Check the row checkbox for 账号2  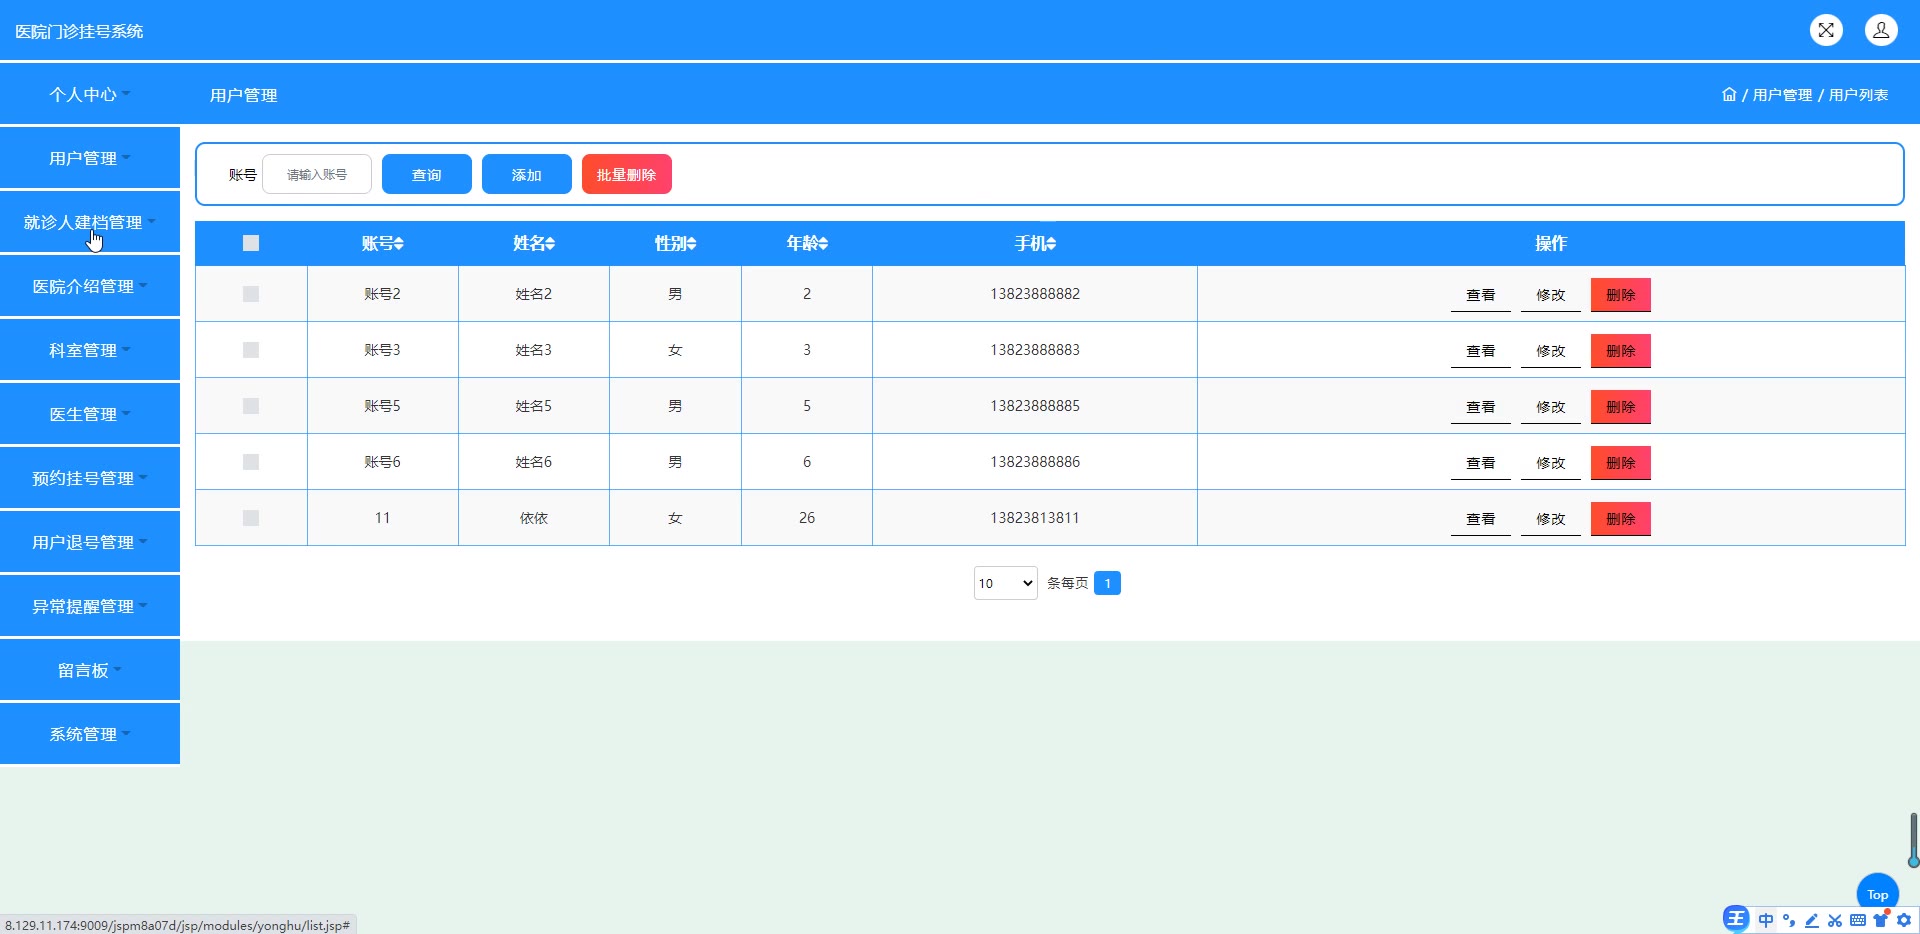(x=251, y=294)
